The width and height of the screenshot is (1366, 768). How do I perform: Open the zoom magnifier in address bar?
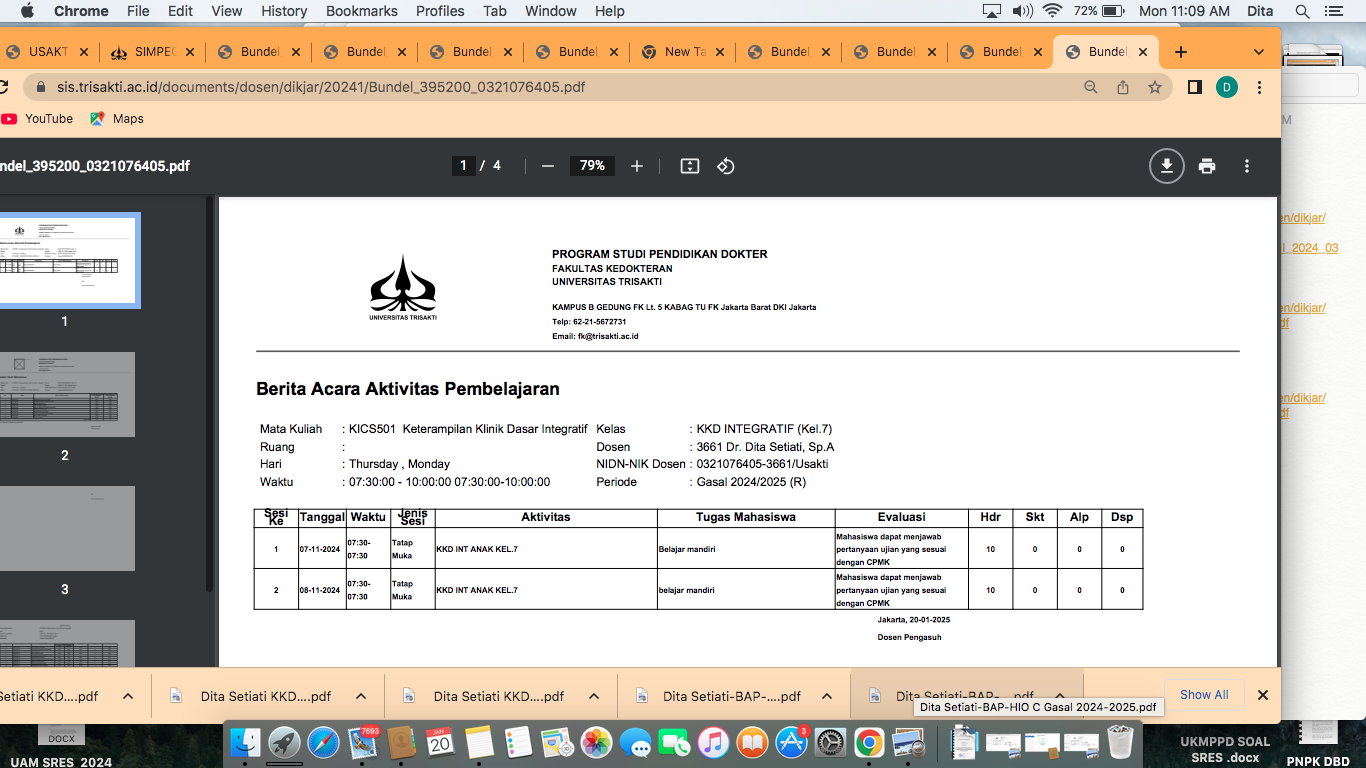1091,87
